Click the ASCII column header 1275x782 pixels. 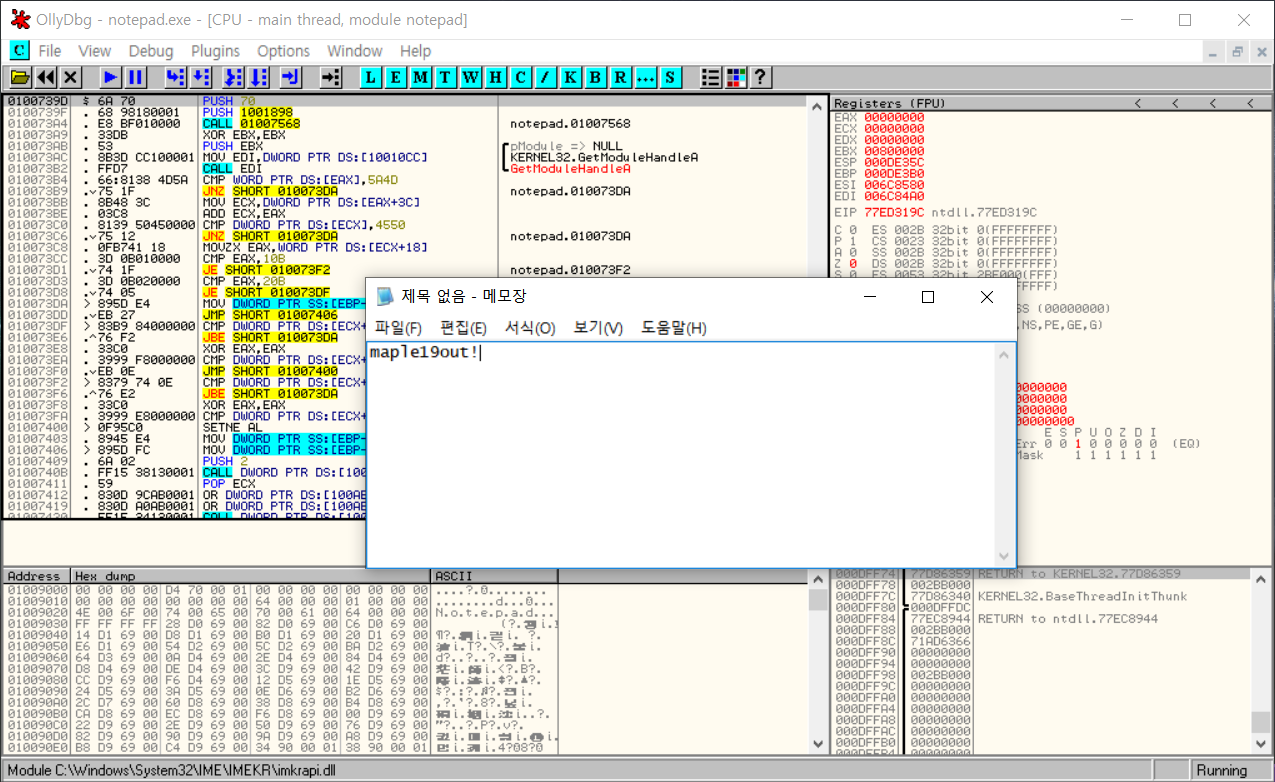[x=494, y=576]
